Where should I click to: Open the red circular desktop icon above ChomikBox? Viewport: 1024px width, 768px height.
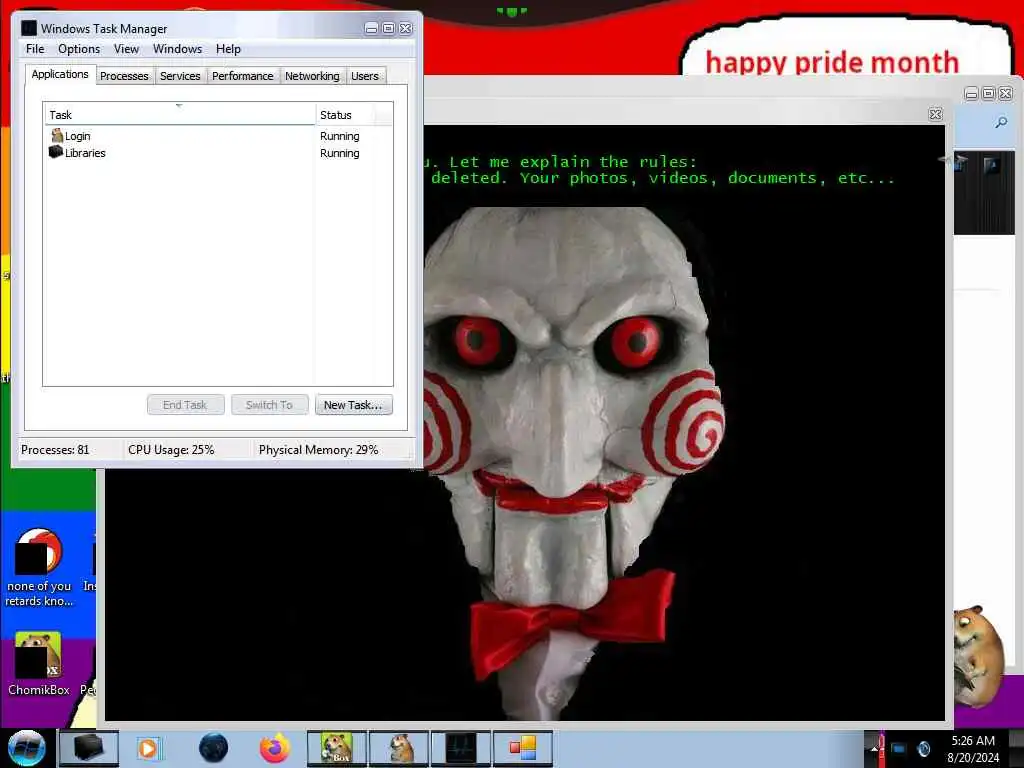pos(39,568)
